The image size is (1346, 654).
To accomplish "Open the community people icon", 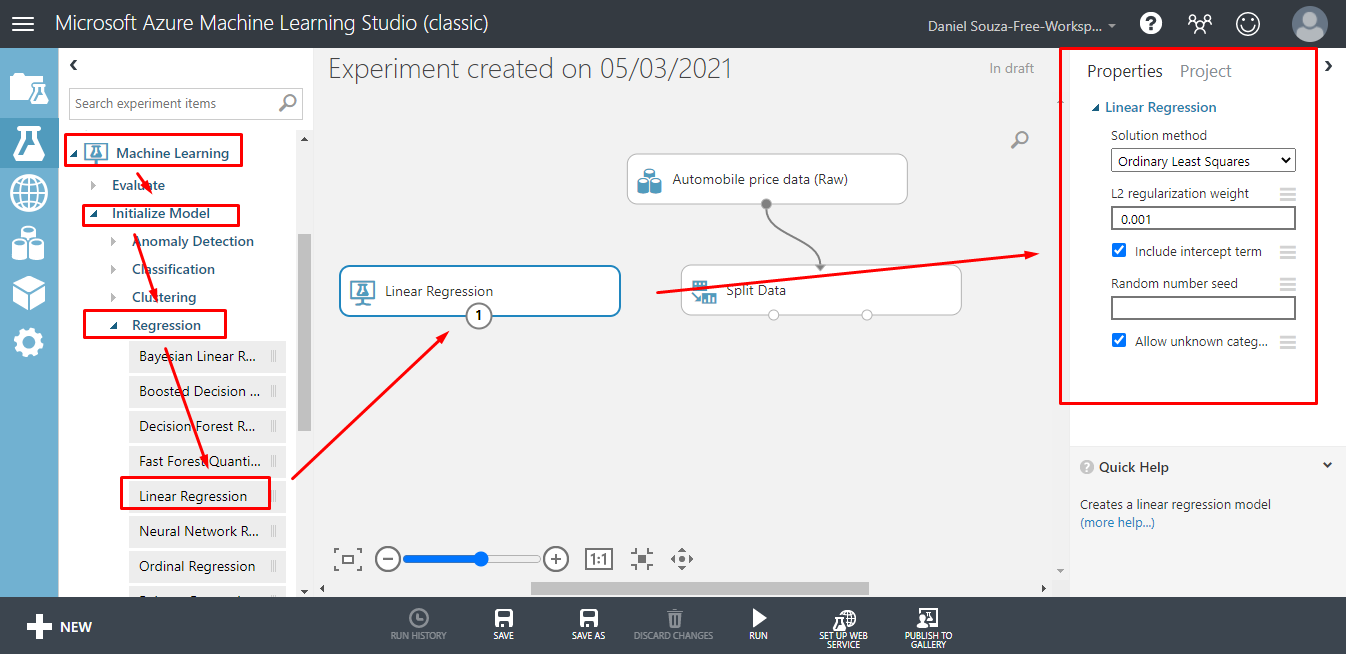I will click(x=1199, y=23).
